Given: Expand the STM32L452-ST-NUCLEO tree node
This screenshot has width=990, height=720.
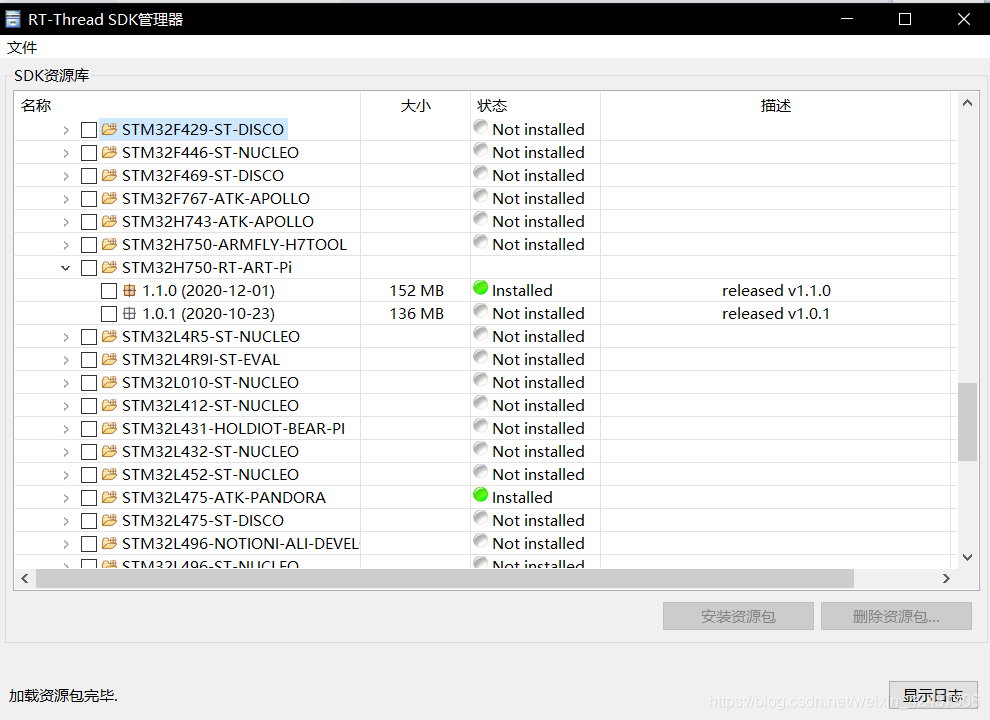Looking at the screenshot, I should 66,475.
